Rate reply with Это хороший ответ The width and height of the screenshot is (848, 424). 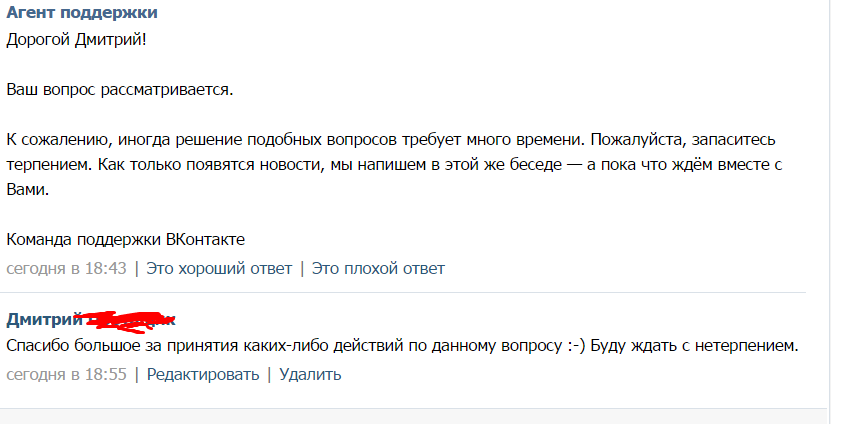pos(219,268)
